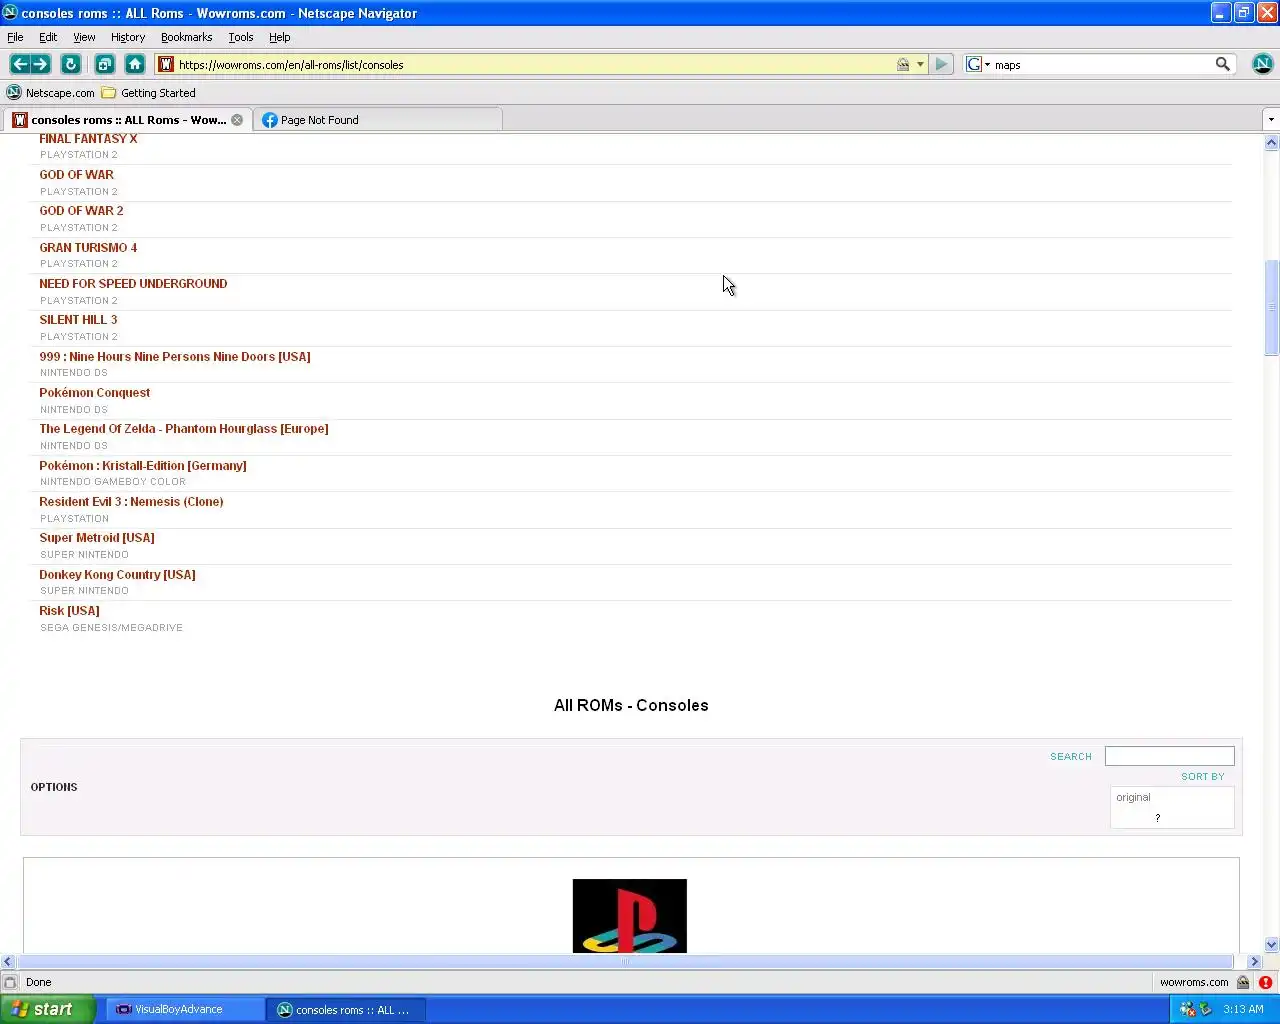
Task: Open Donkey Kong Country [USA] link
Action: point(117,575)
